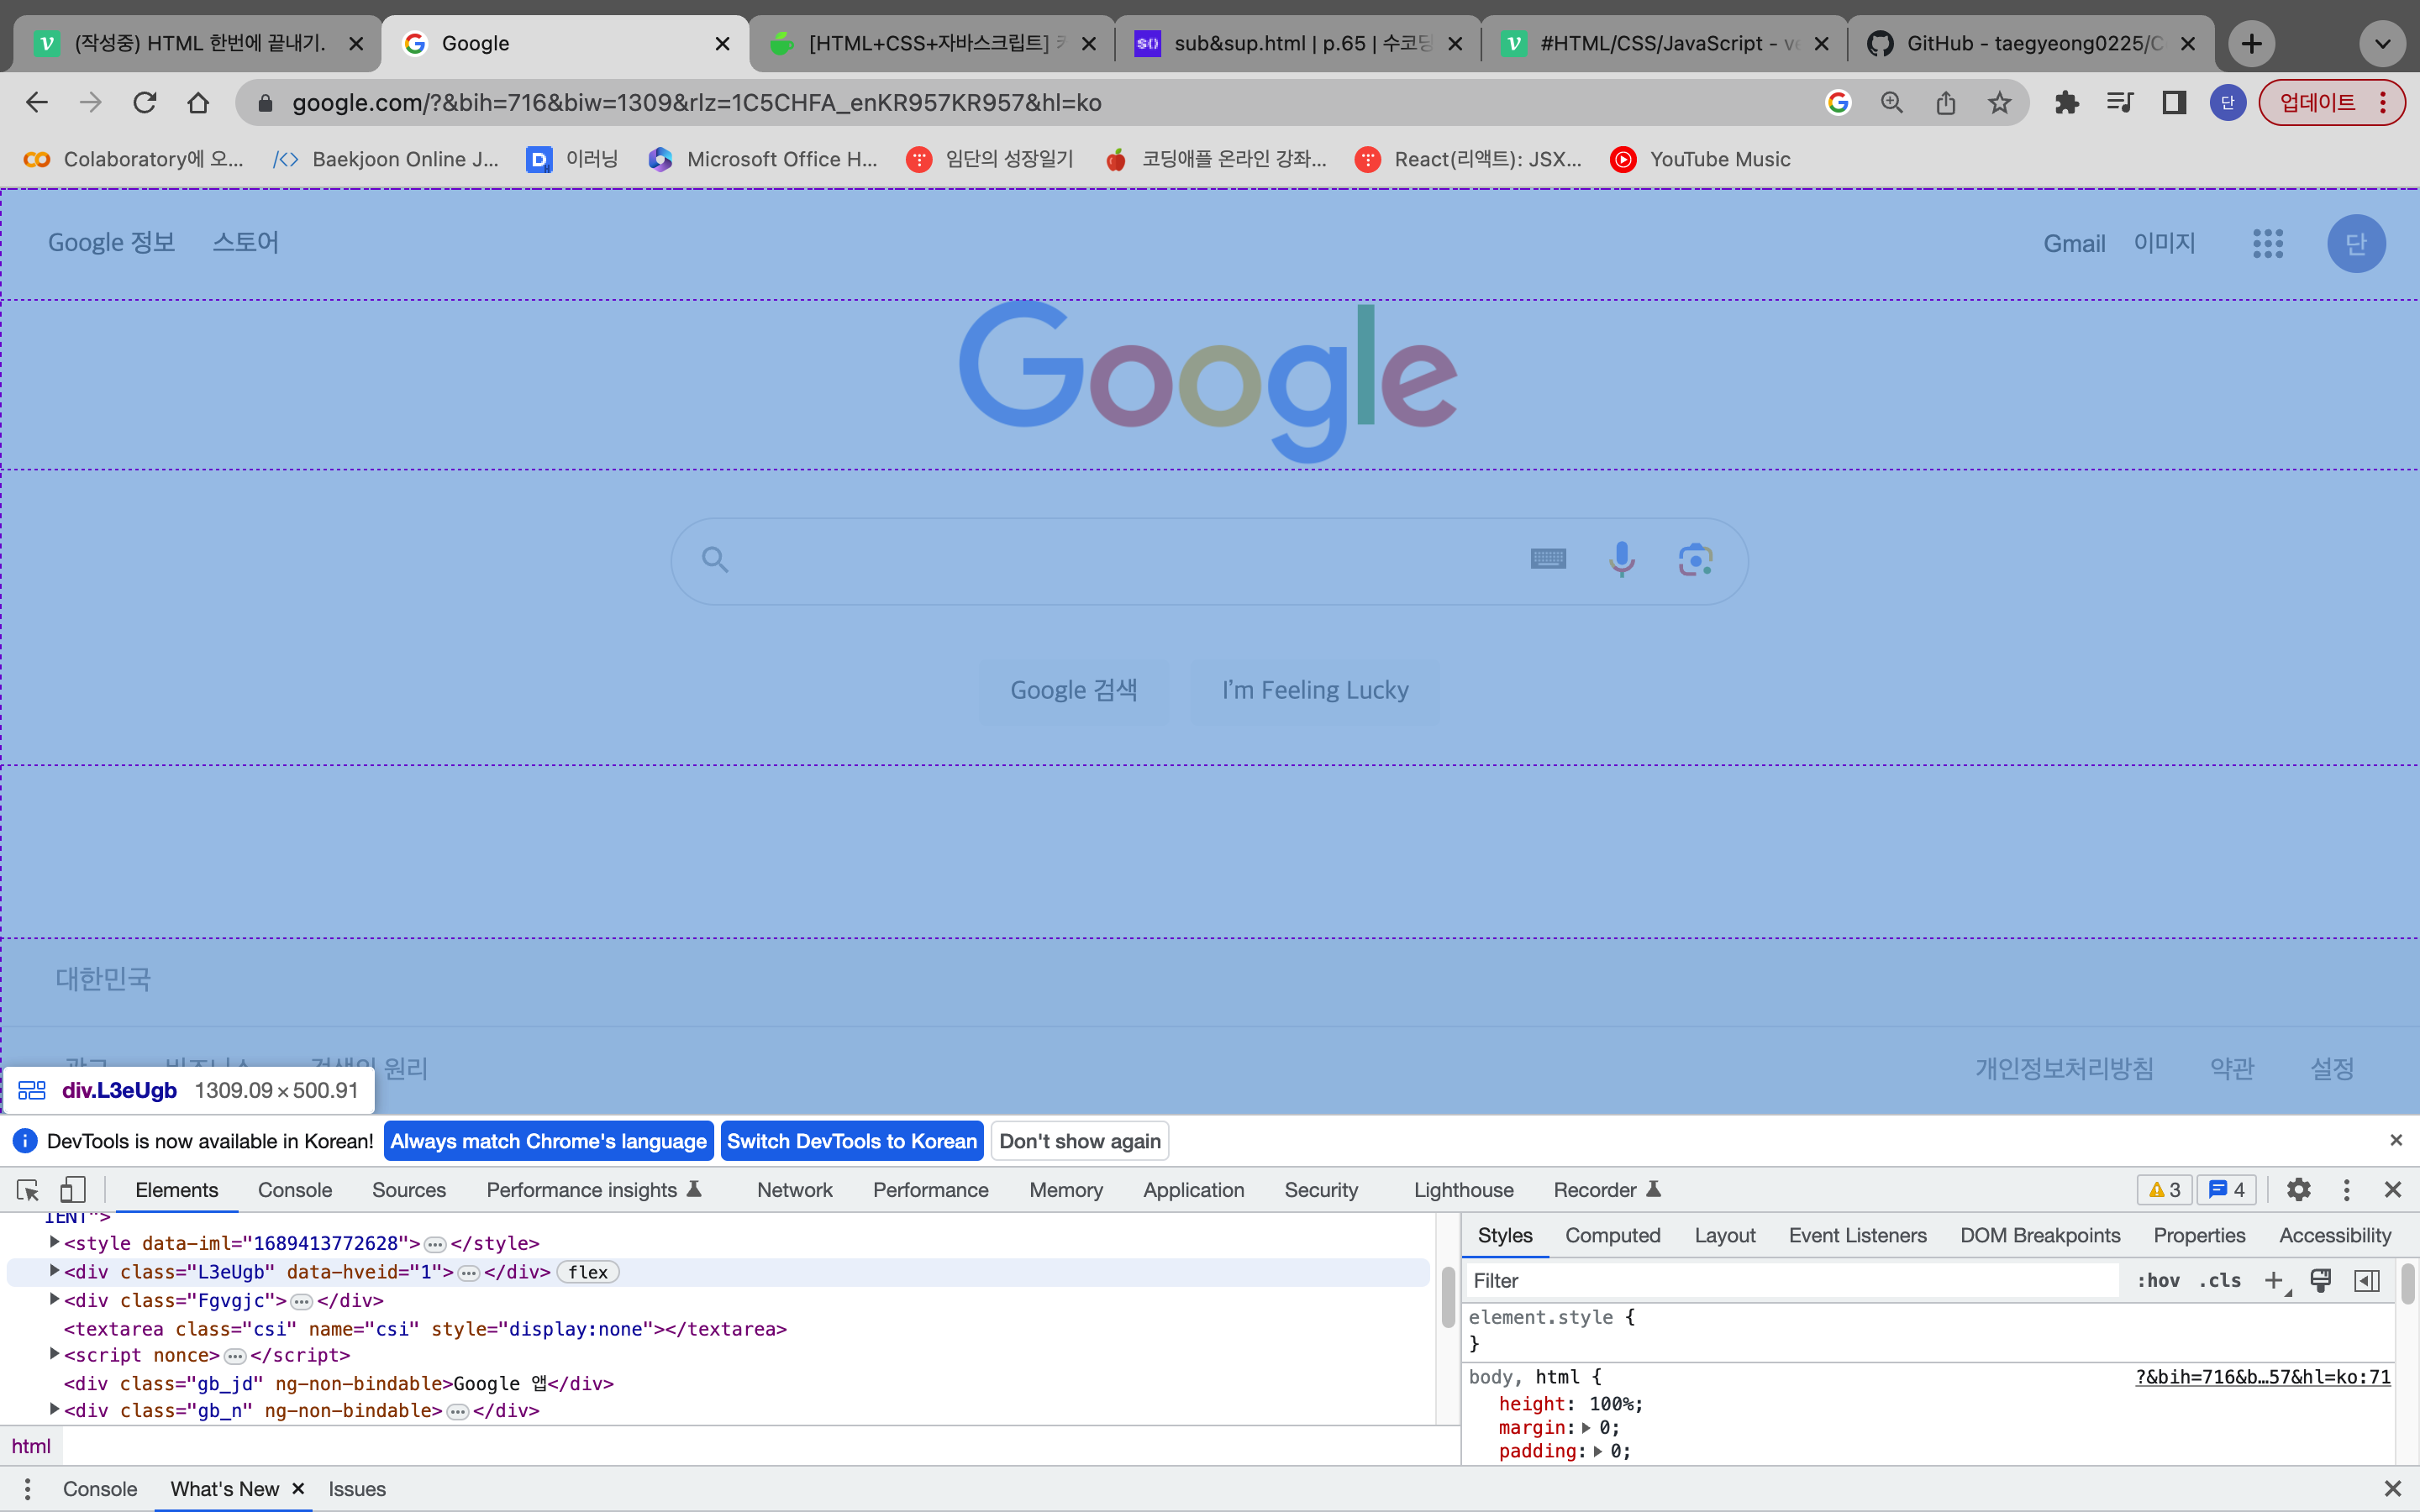Click the share page icon
The width and height of the screenshot is (2420, 1512).
[1946, 102]
